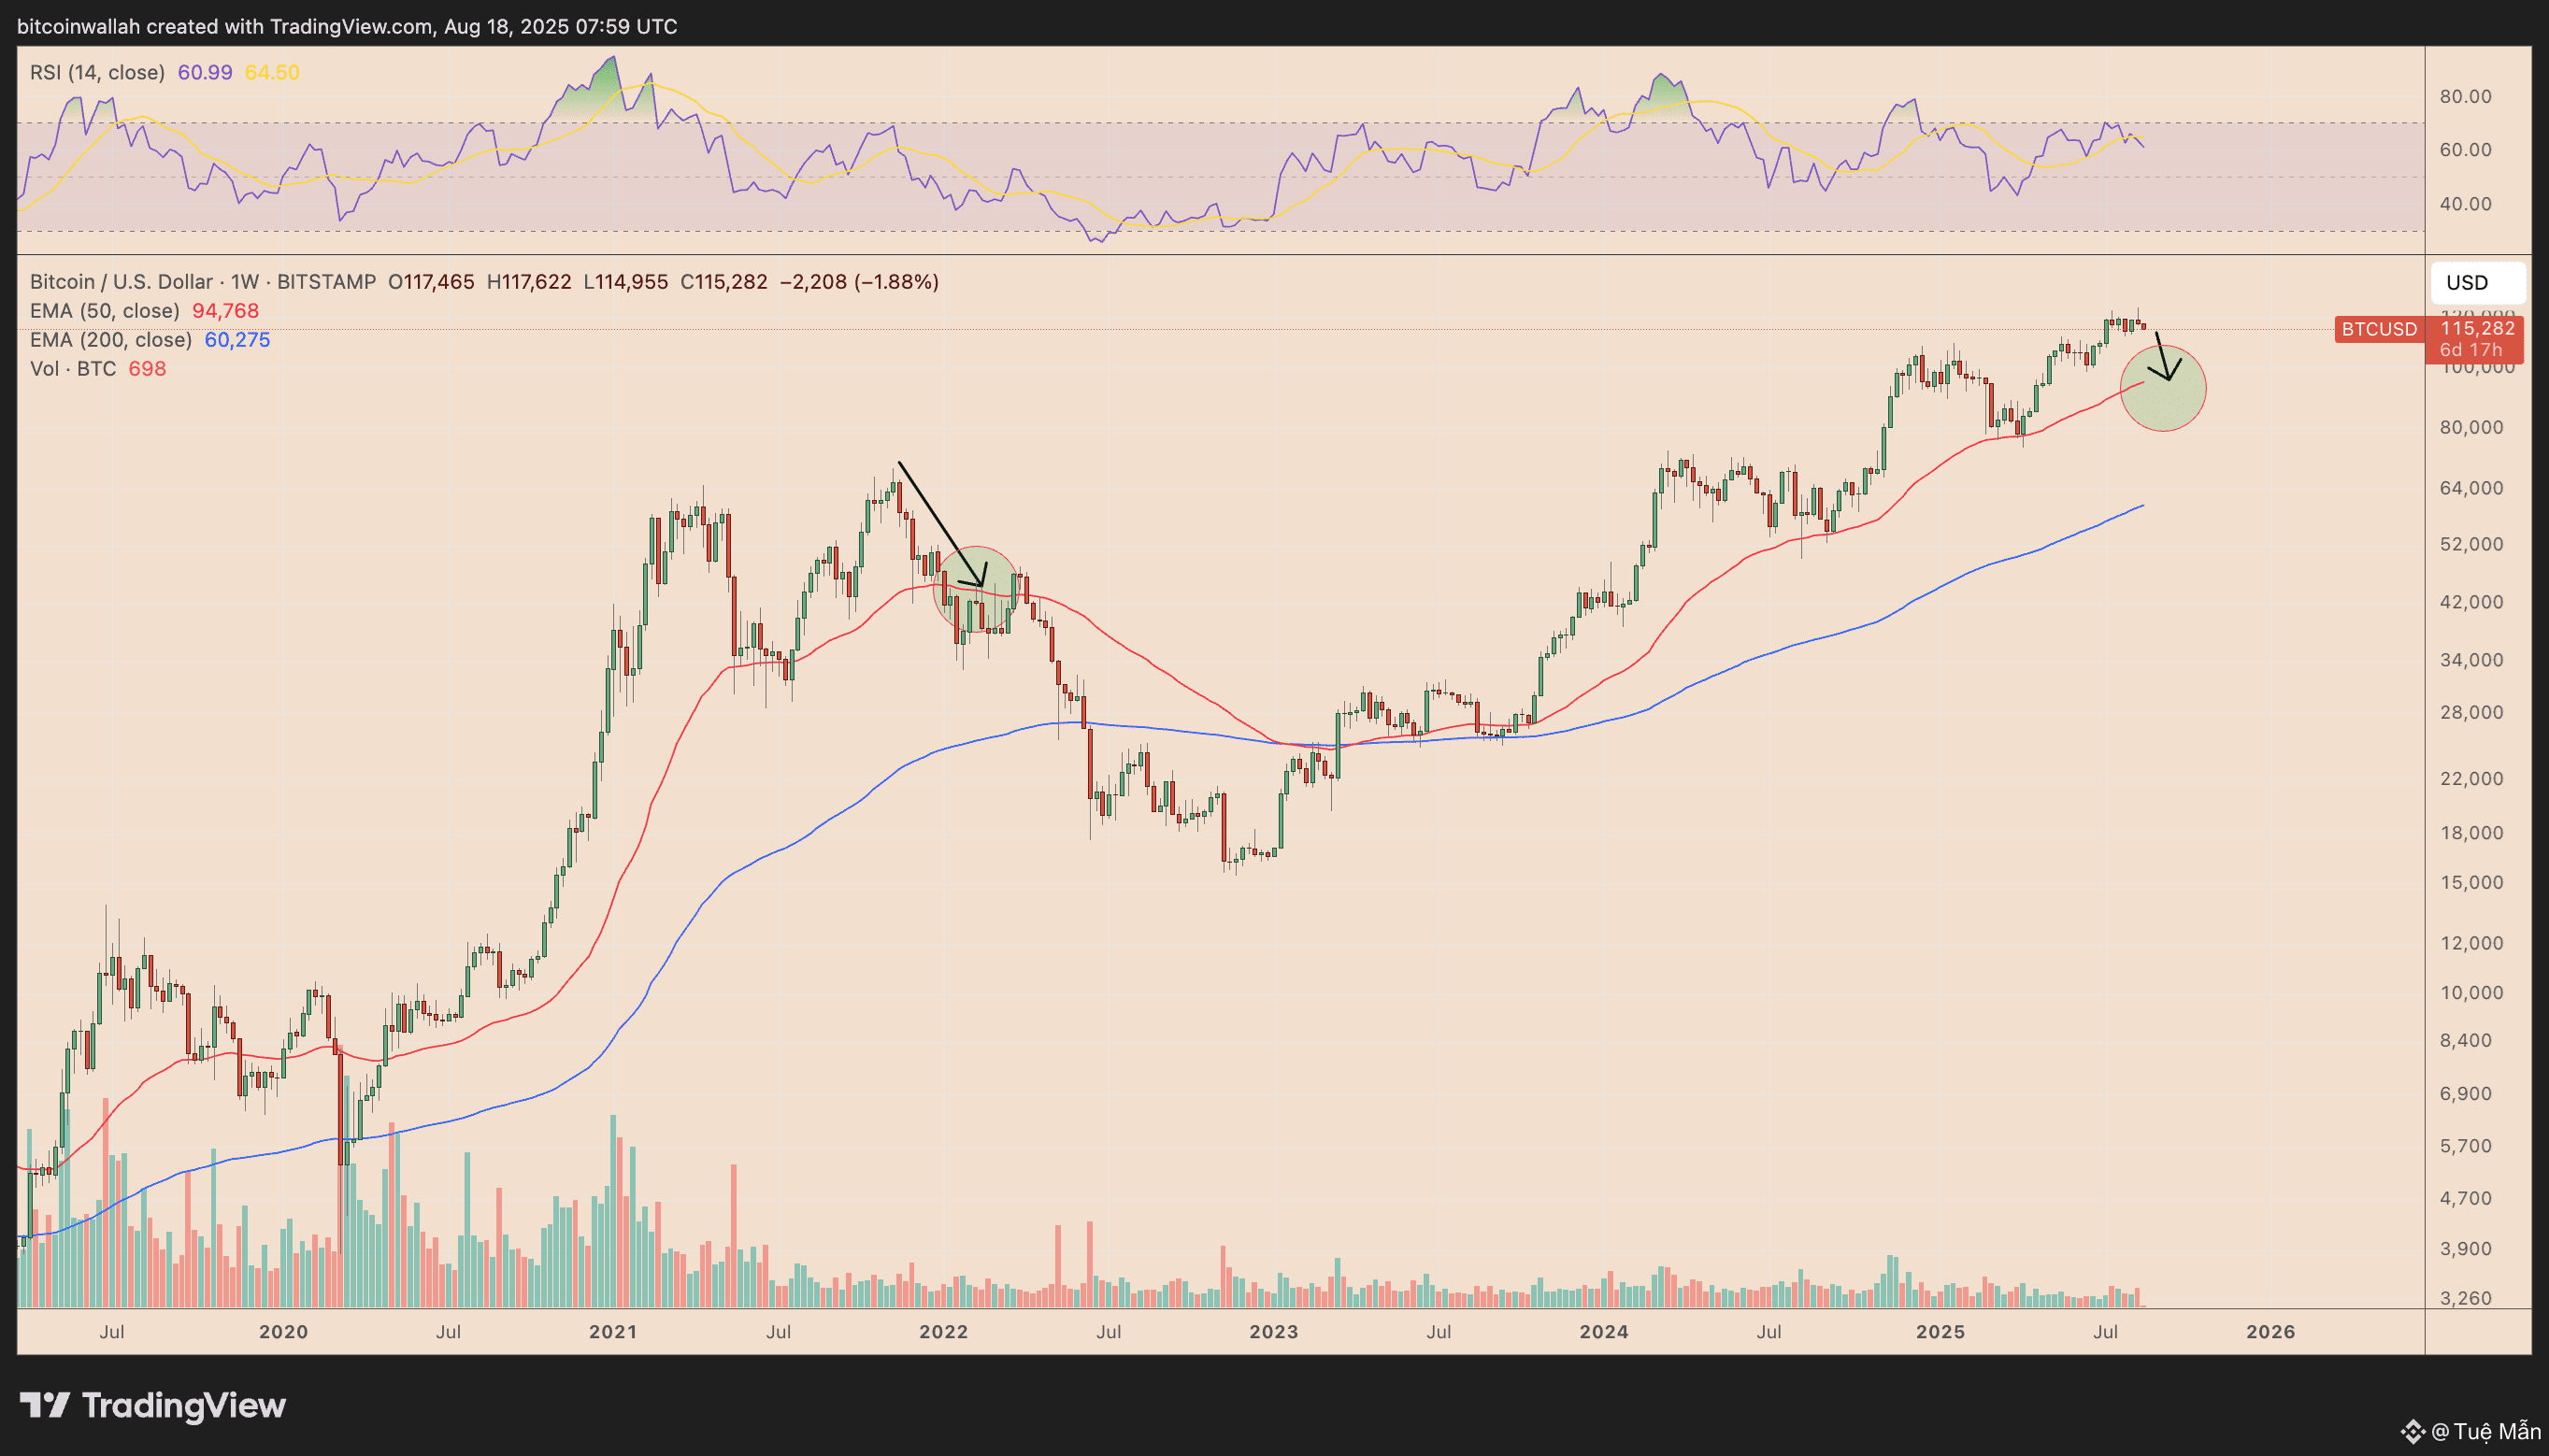
Task: Click the 5,700 price axis label
Action: click(2466, 1146)
